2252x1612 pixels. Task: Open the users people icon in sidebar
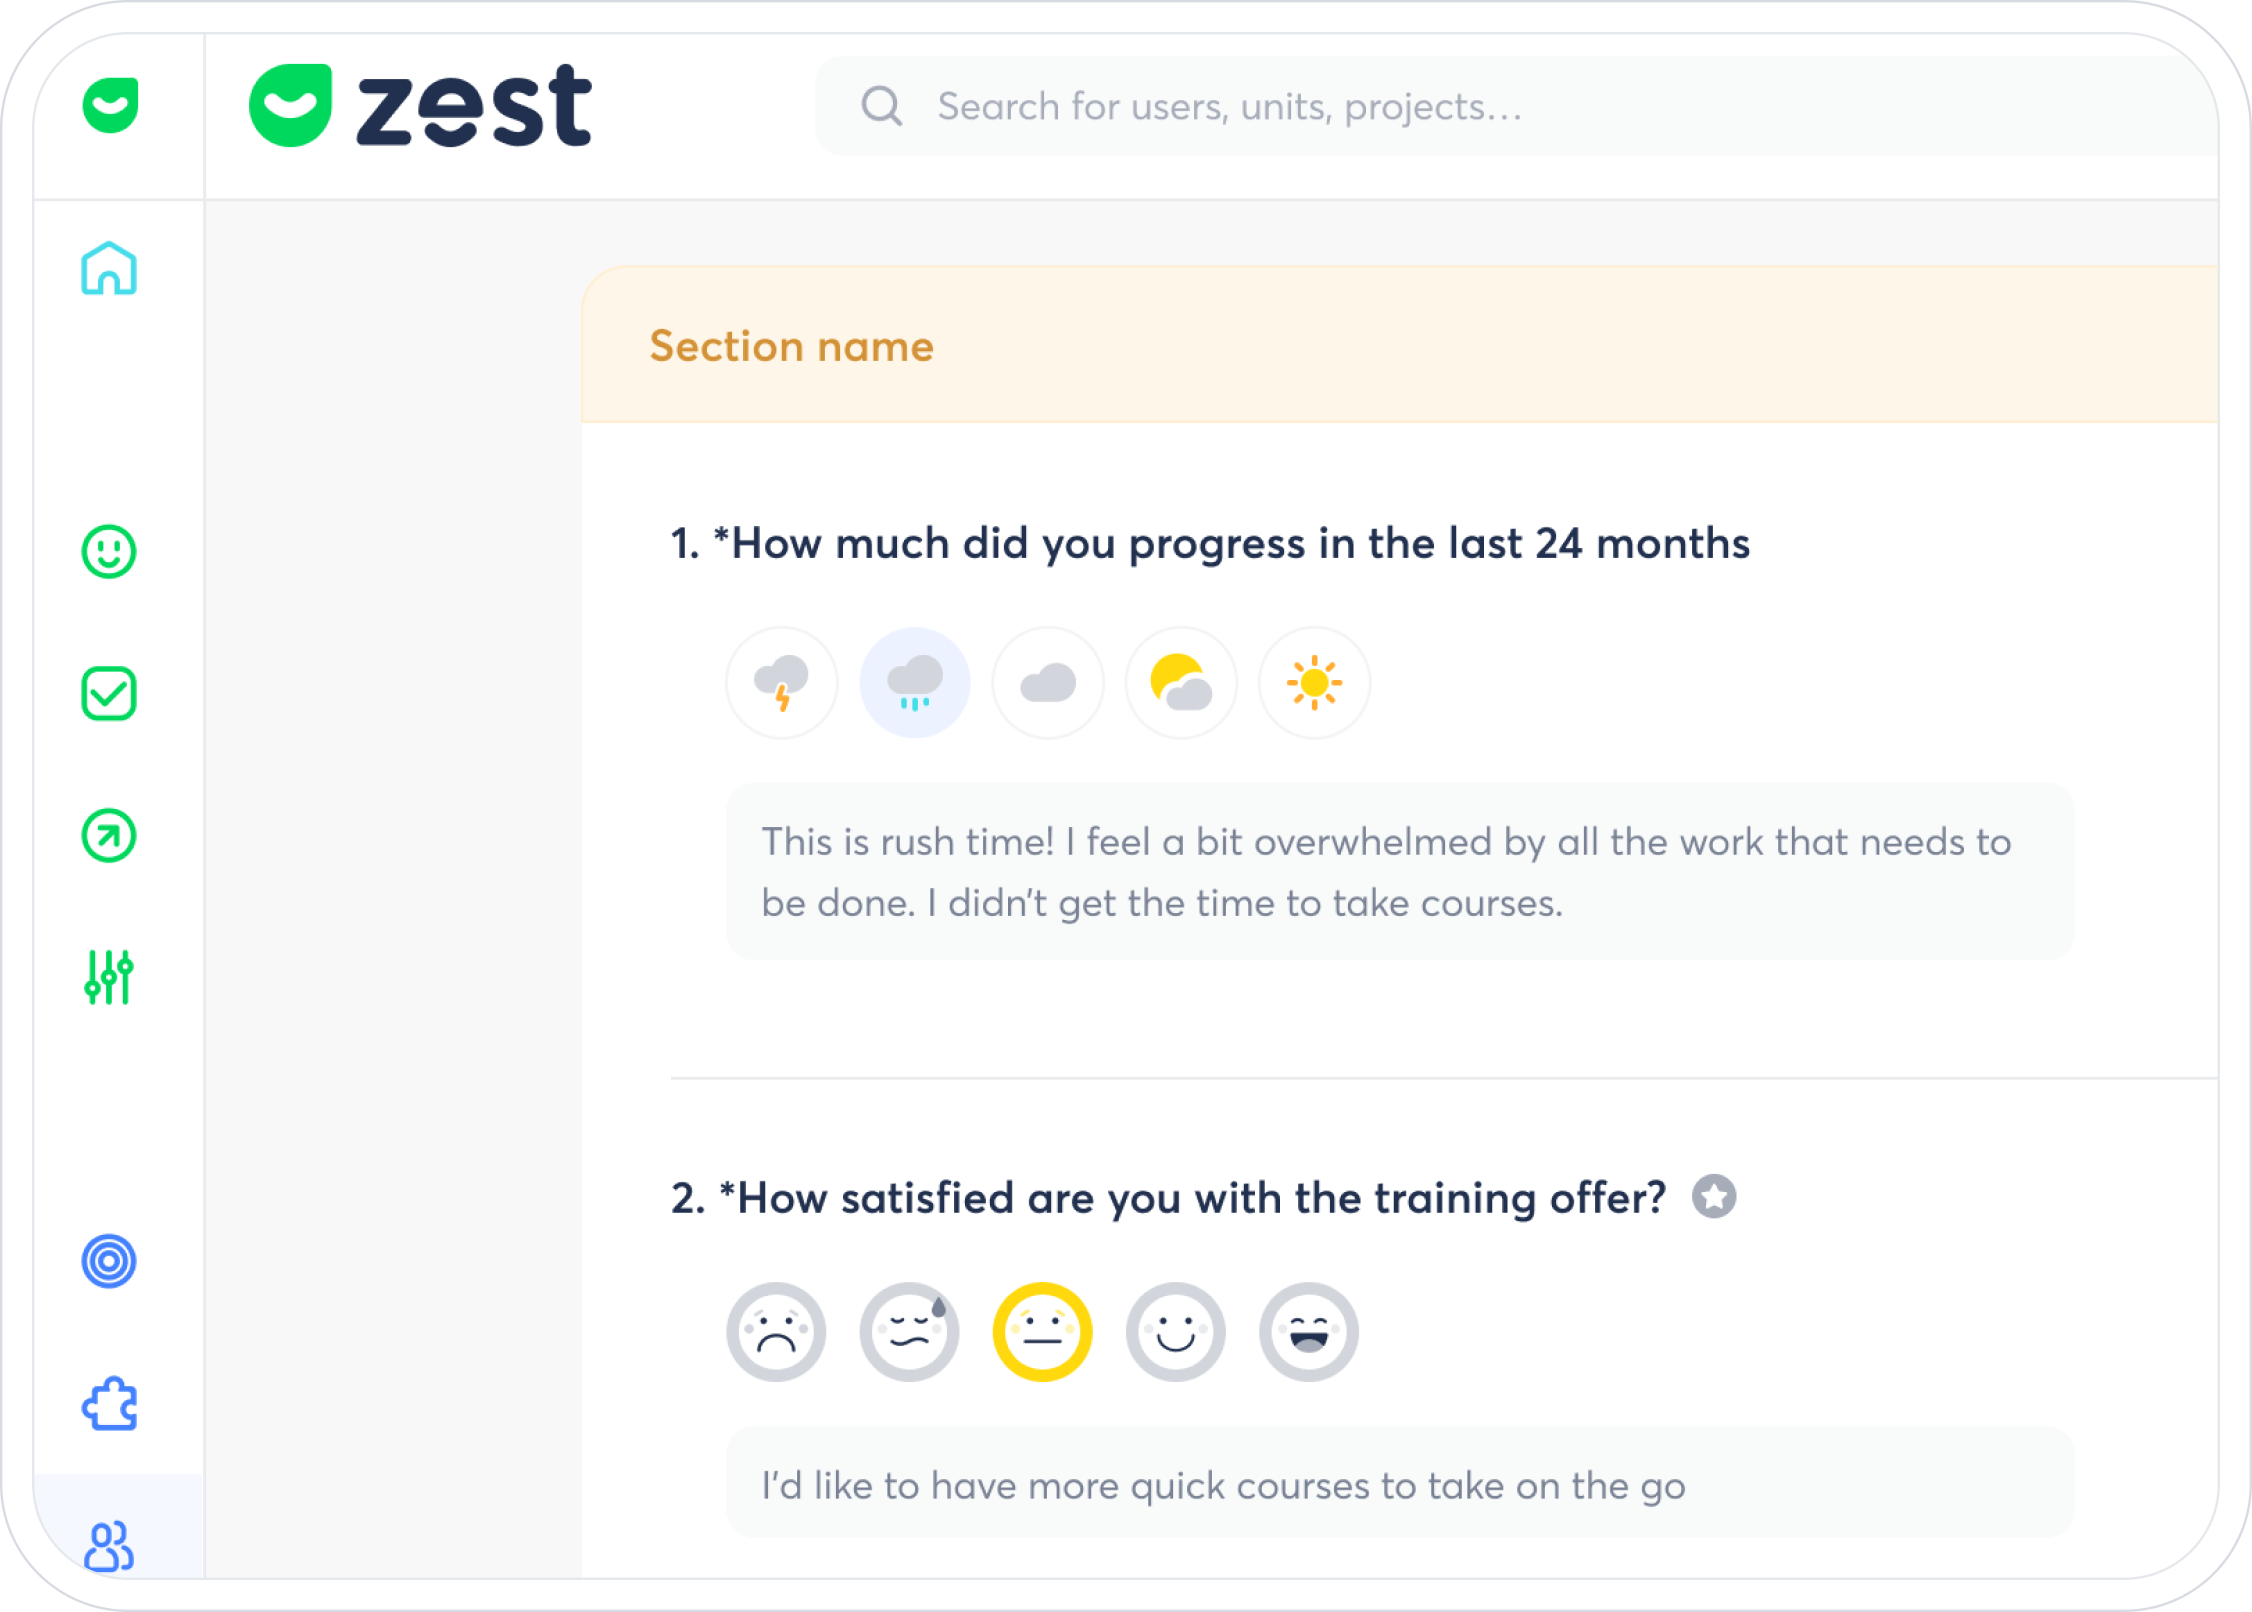point(109,1545)
